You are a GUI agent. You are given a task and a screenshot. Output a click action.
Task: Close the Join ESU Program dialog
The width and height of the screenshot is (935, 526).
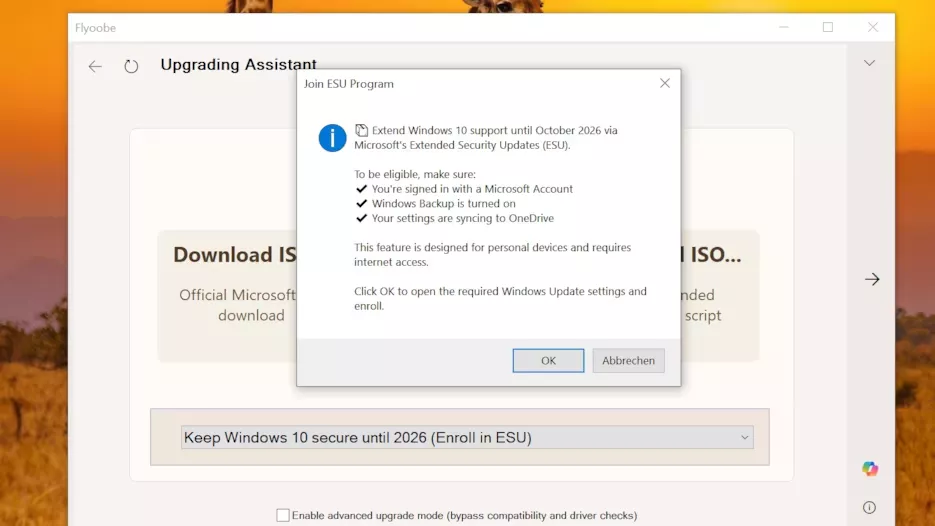click(x=664, y=84)
